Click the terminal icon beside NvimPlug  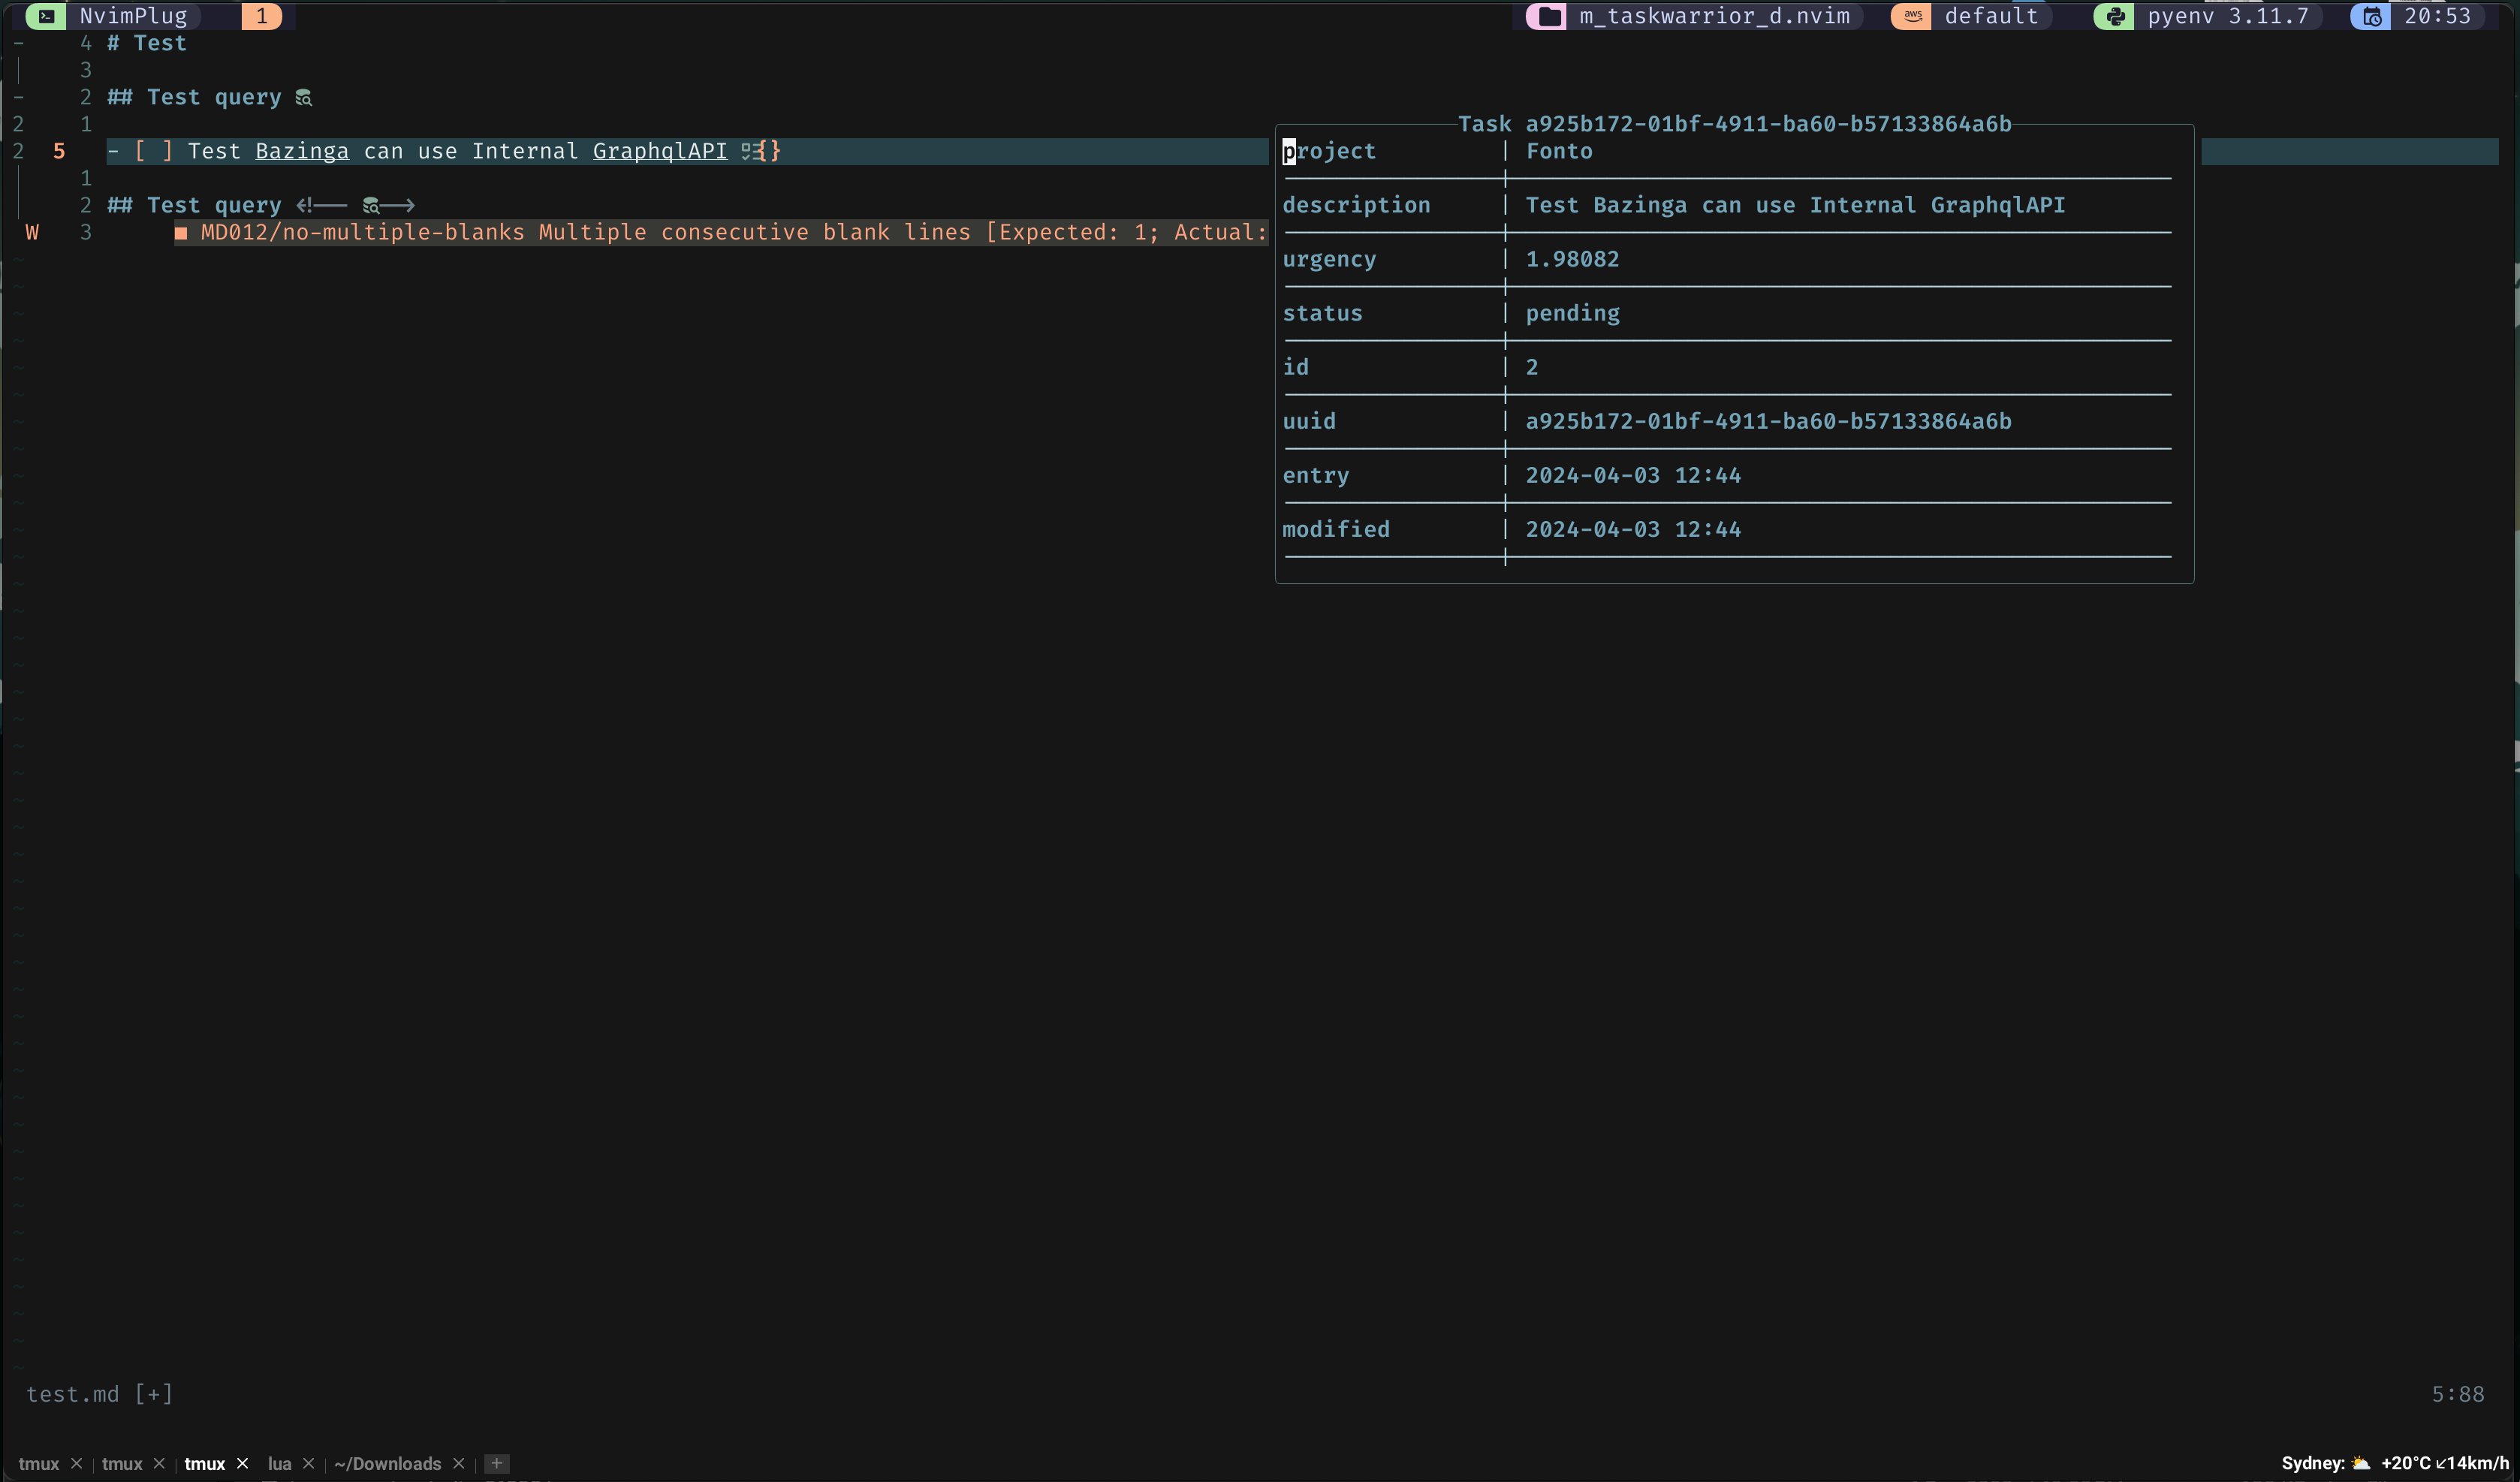pyautogui.click(x=46, y=16)
